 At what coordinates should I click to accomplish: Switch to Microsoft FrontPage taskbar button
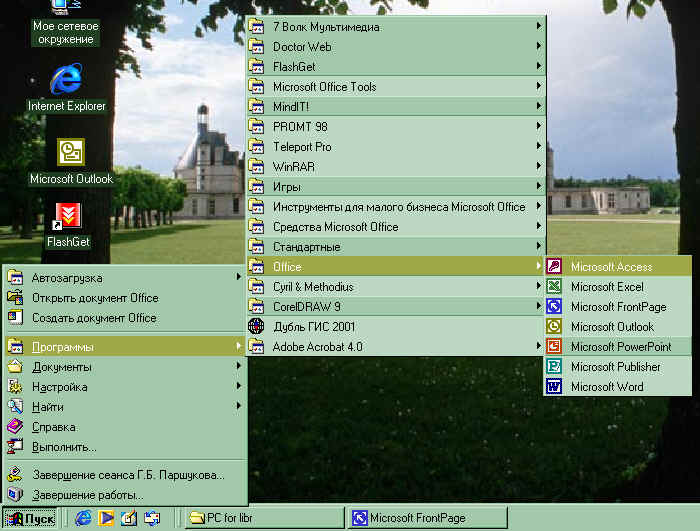pos(428,518)
